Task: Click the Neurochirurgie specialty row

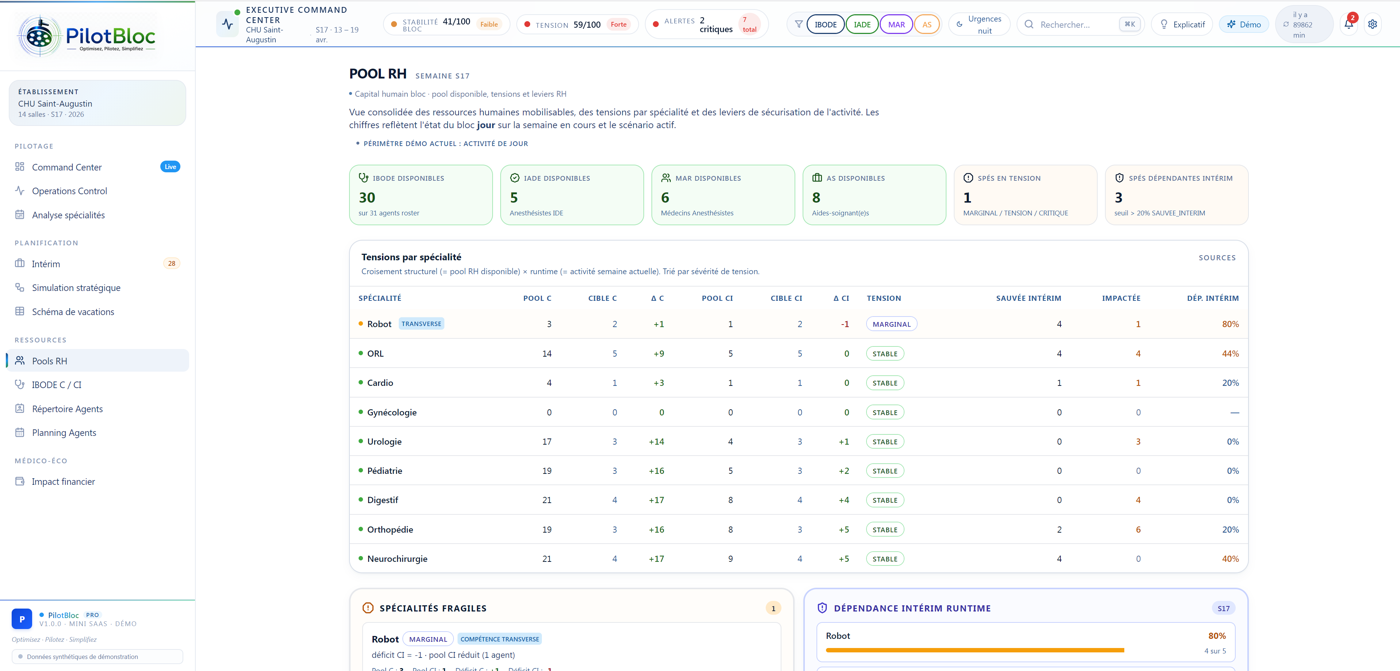Action: [798, 558]
